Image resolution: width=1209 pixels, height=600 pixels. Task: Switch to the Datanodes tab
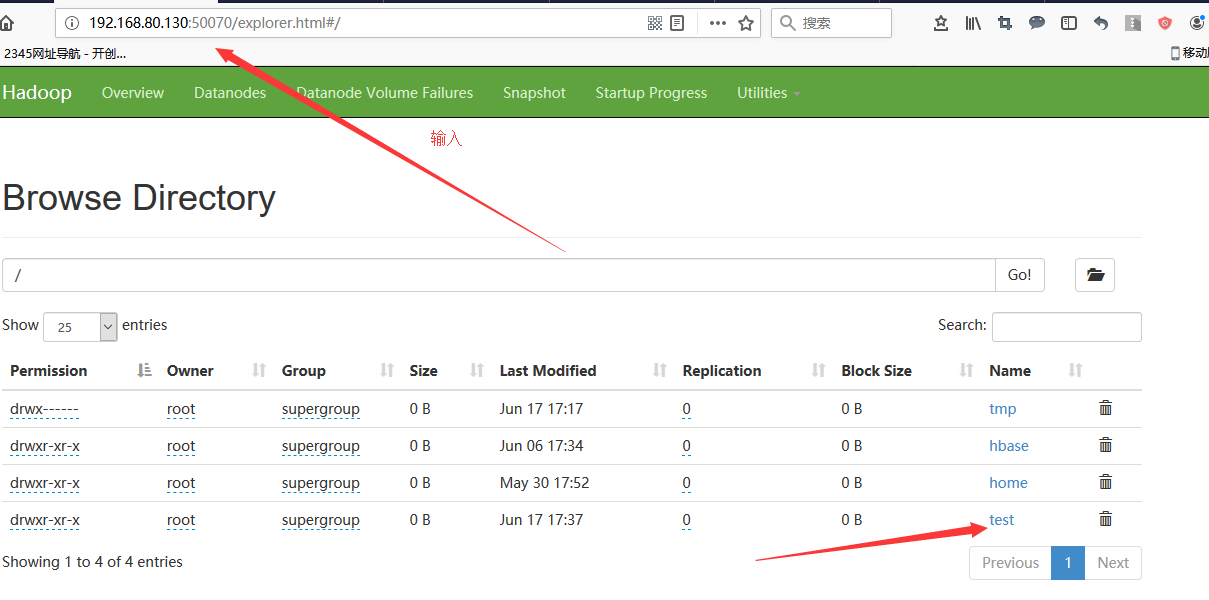(230, 93)
